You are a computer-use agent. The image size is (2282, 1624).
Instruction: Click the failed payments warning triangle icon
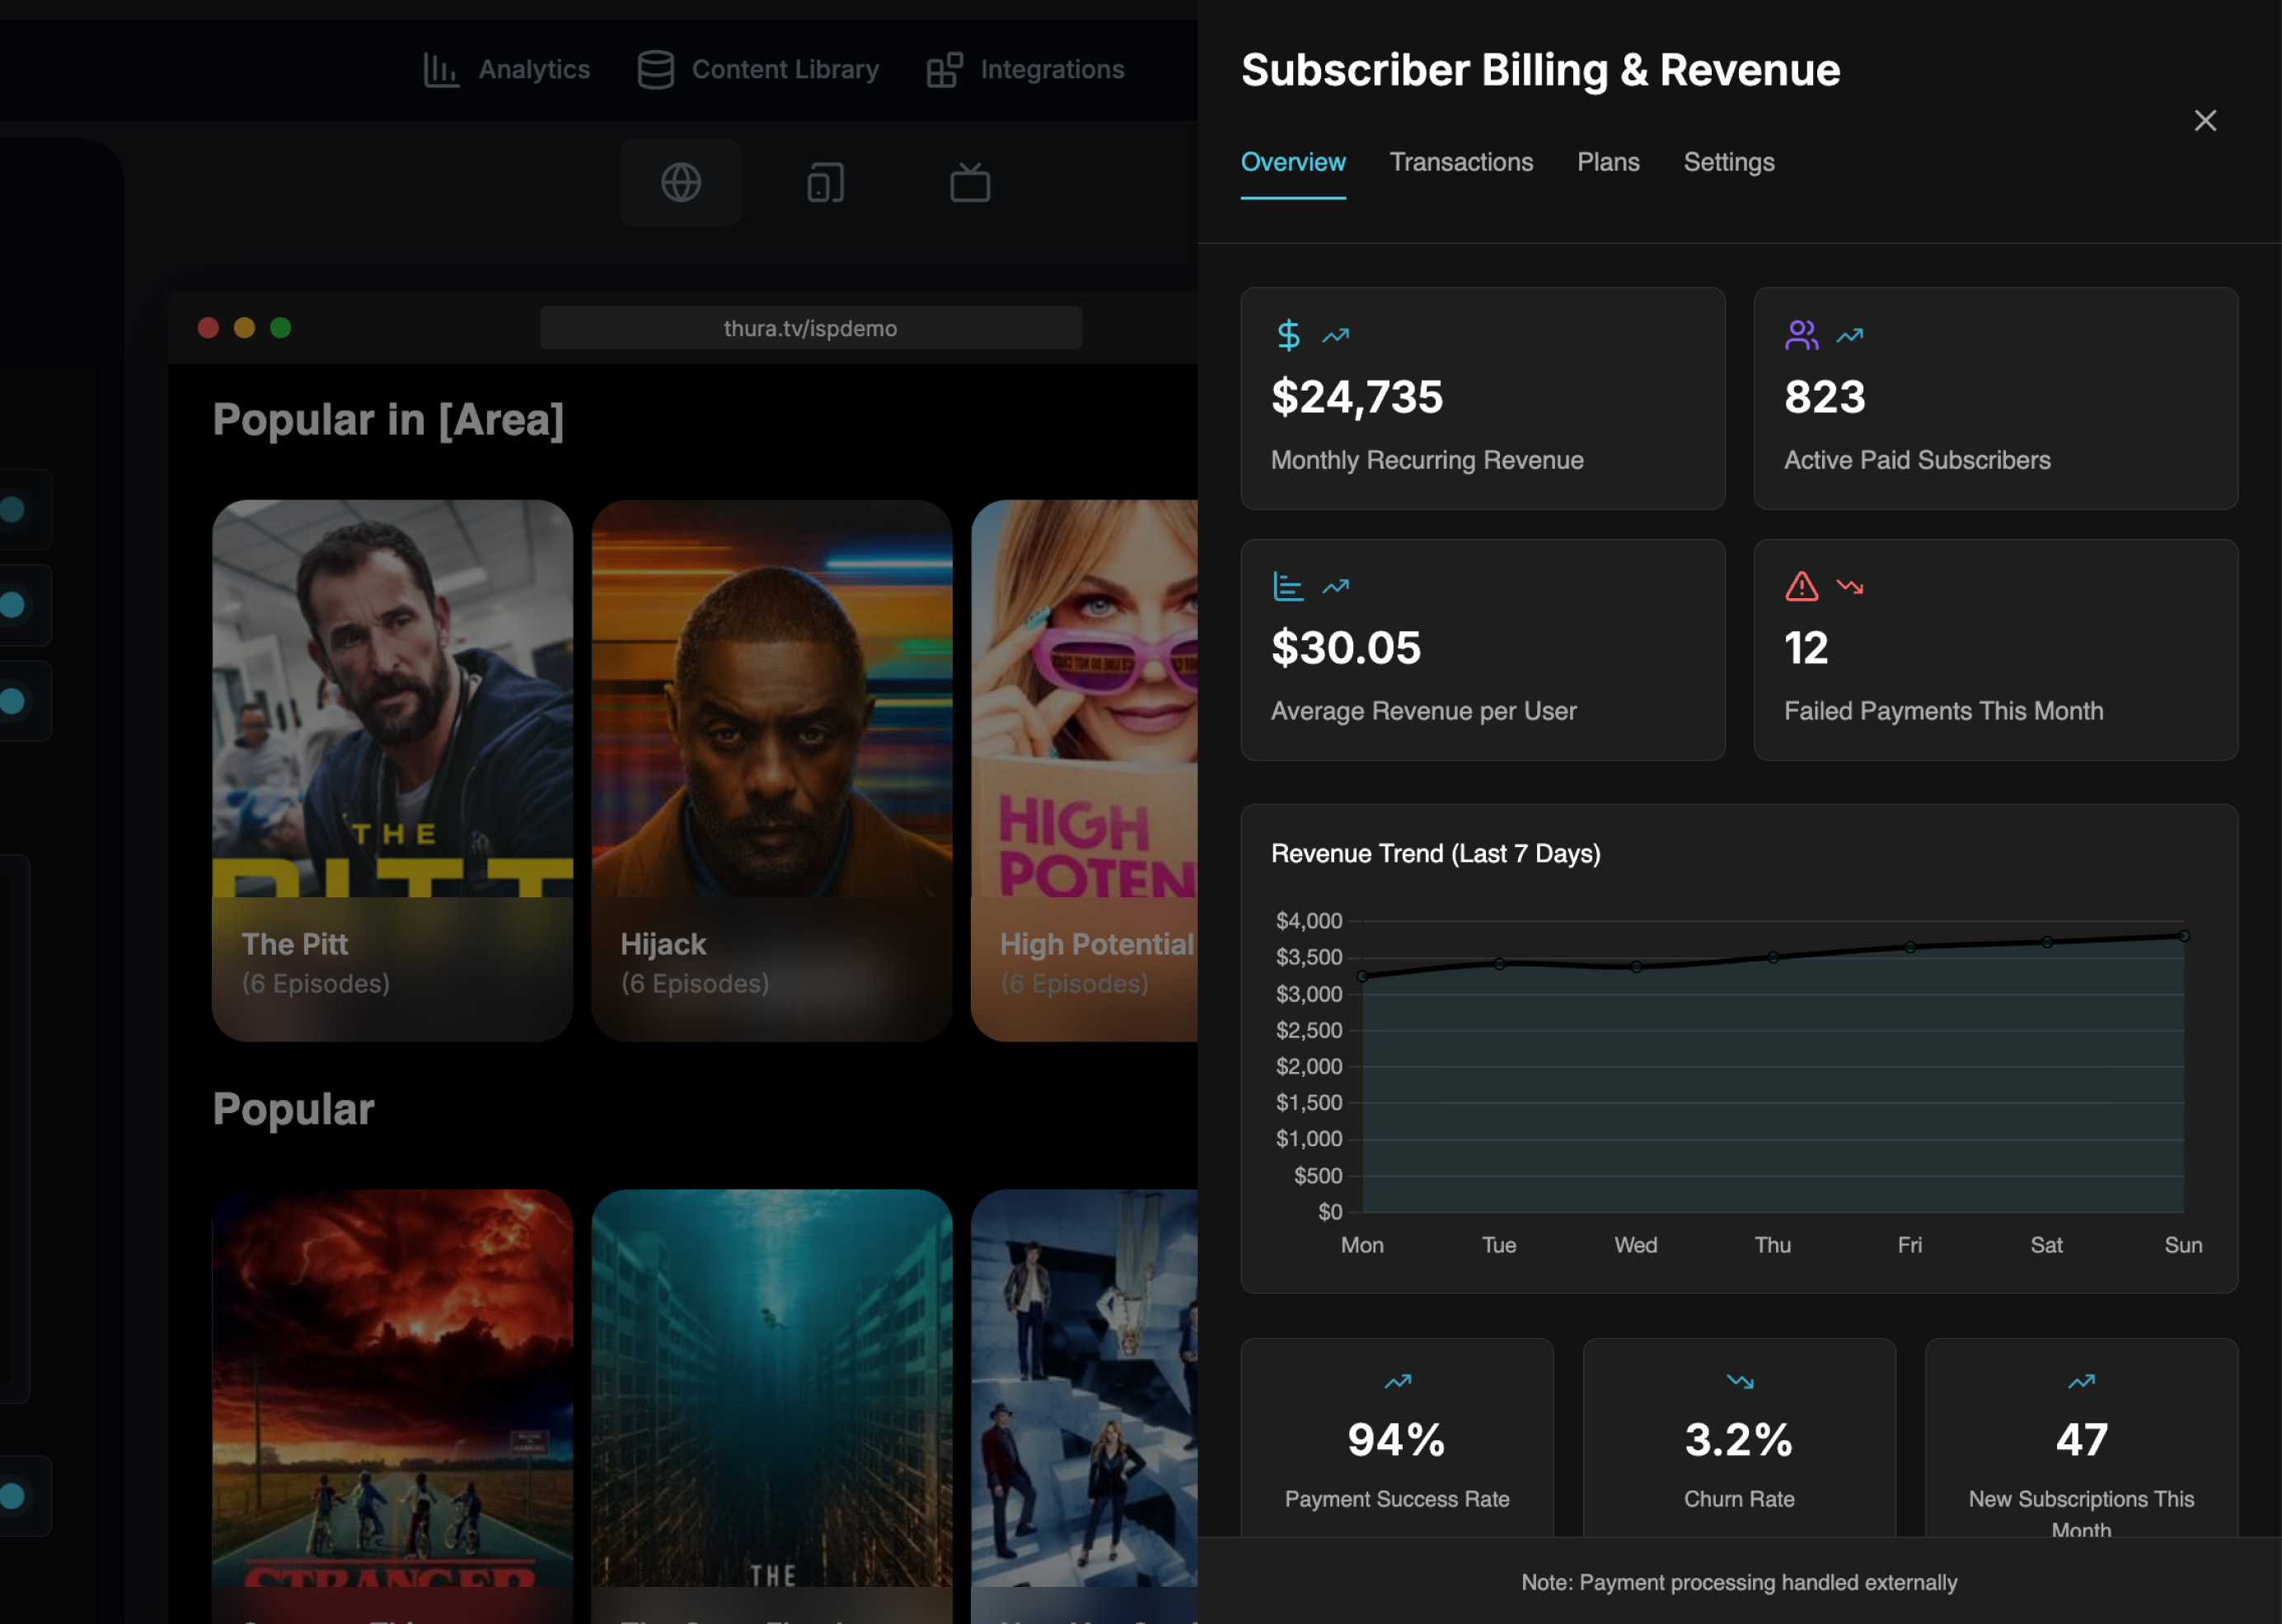[1801, 586]
